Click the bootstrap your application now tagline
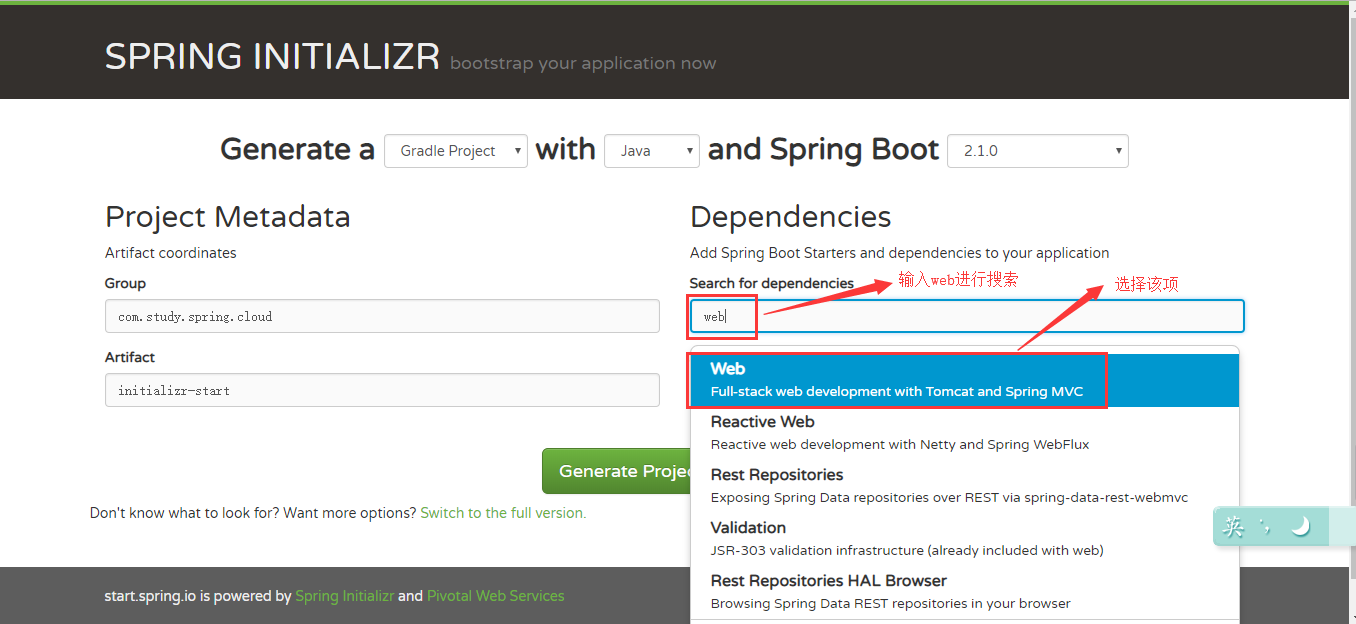The image size is (1356, 624). pyautogui.click(x=583, y=64)
